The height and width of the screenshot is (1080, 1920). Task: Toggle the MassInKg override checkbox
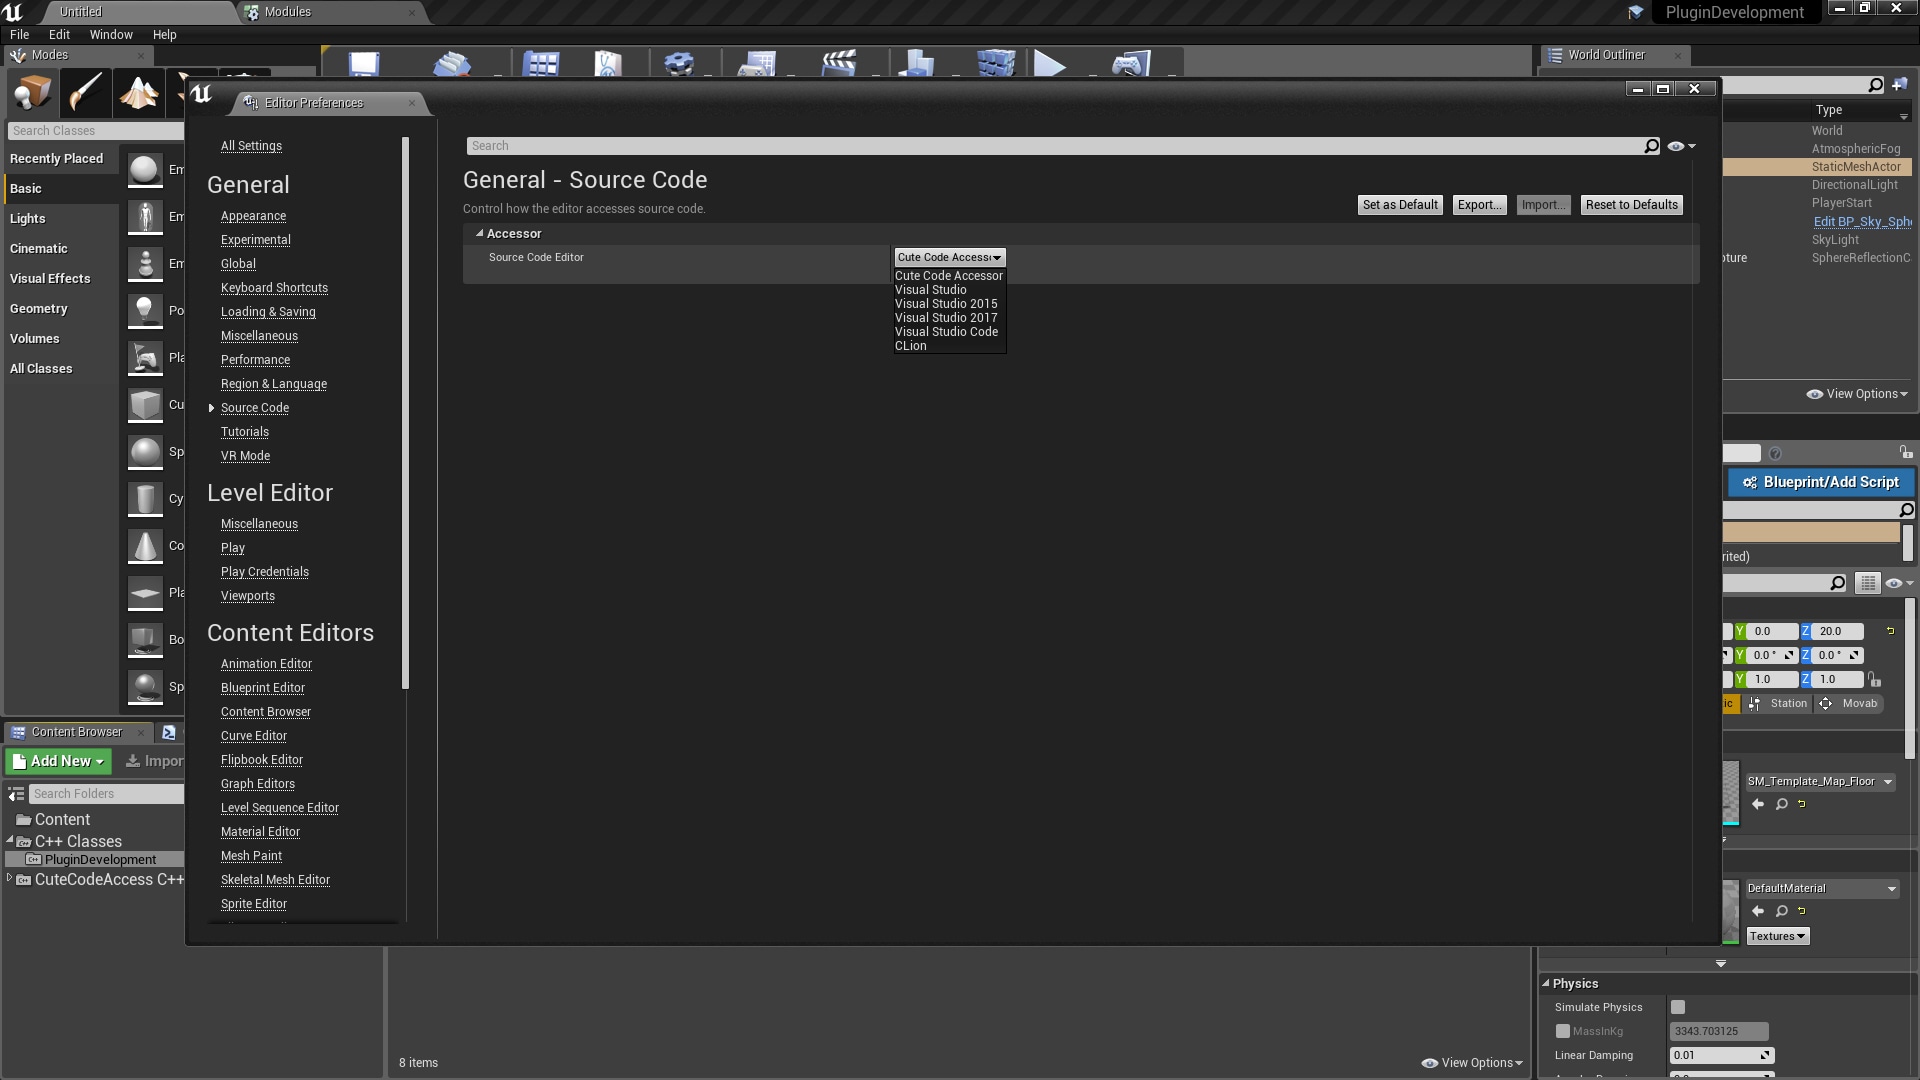coord(1564,1031)
